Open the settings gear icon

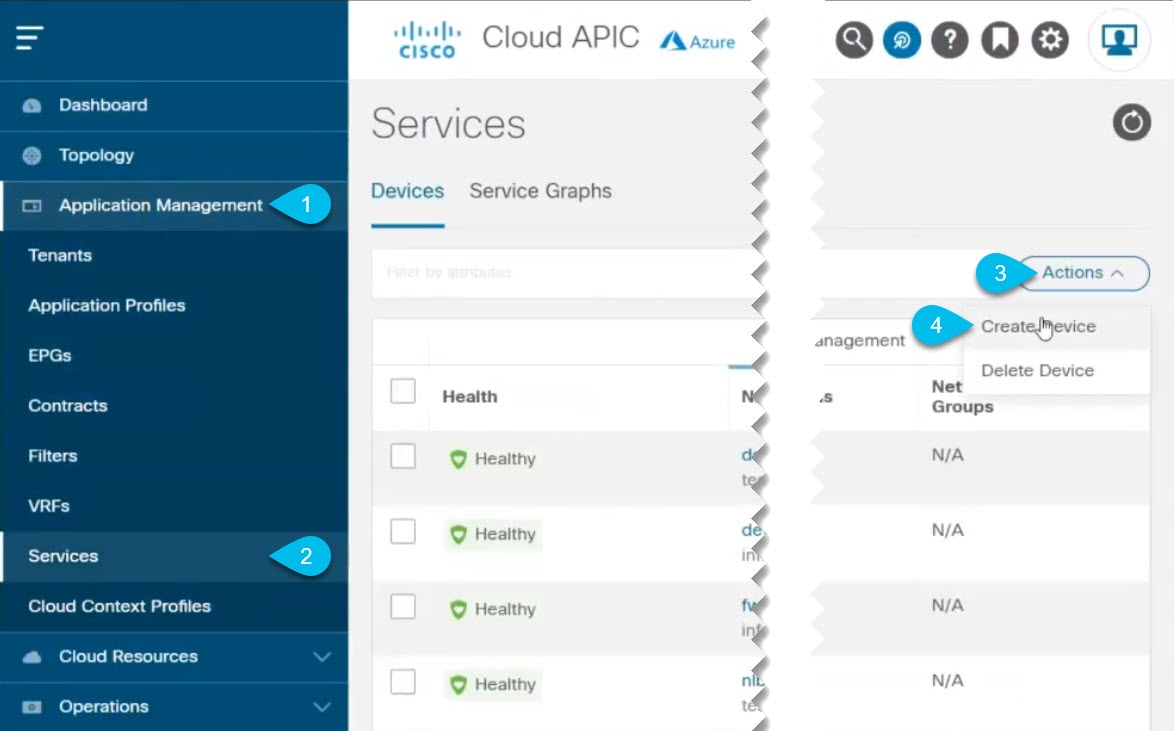[1050, 40]
